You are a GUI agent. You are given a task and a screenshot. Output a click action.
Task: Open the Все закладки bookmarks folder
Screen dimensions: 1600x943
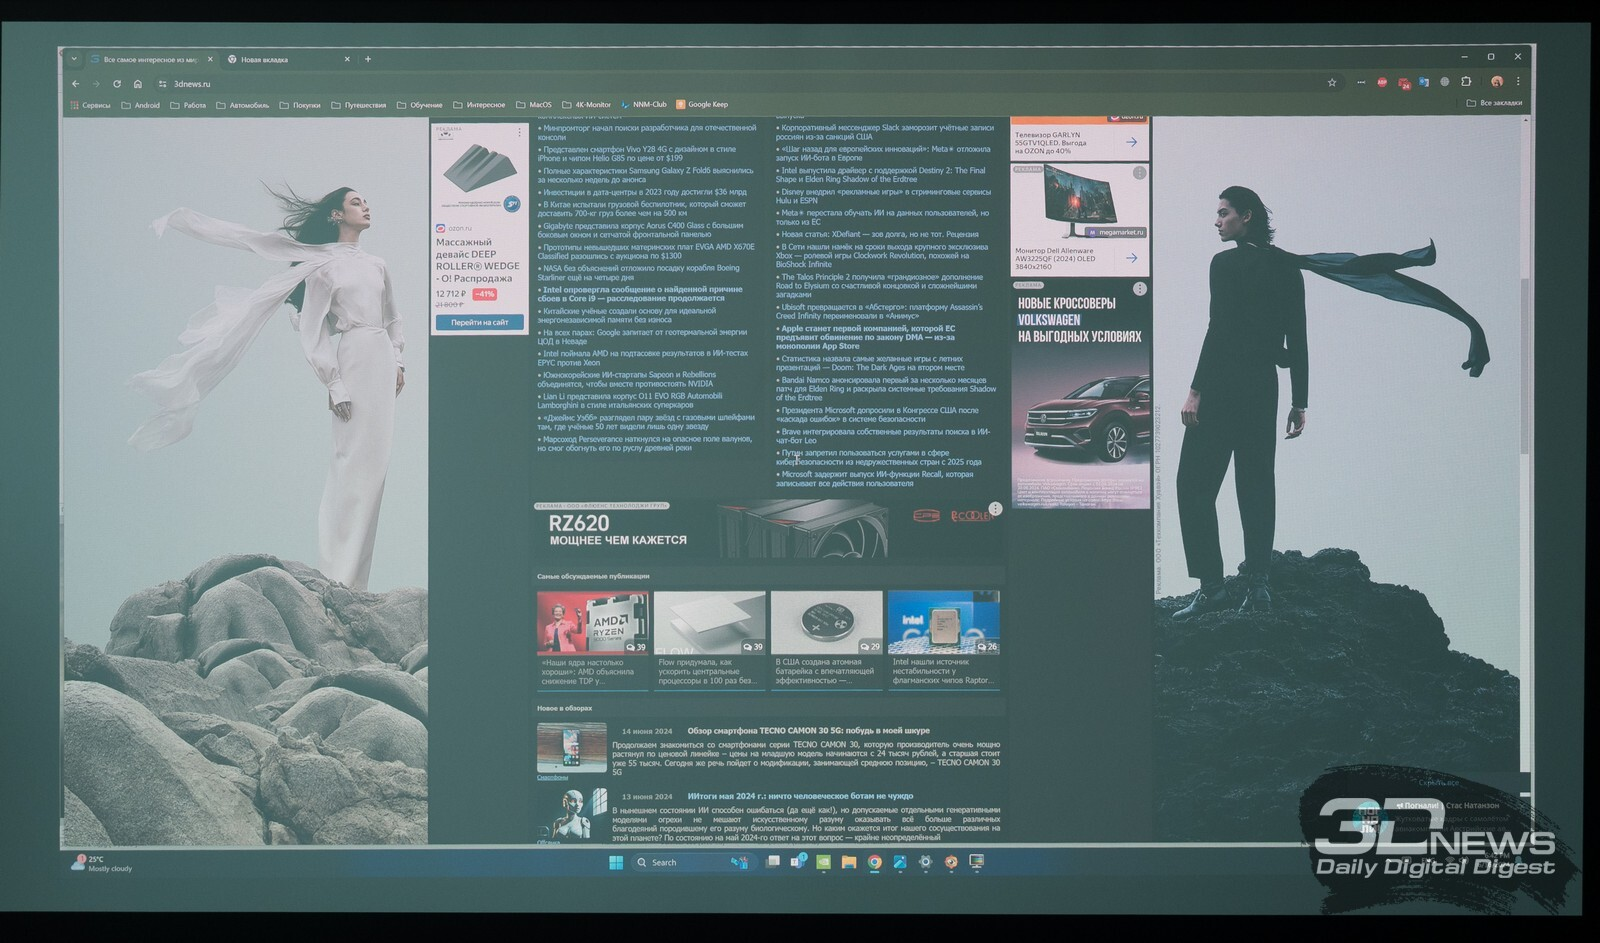coord(1494,103)
